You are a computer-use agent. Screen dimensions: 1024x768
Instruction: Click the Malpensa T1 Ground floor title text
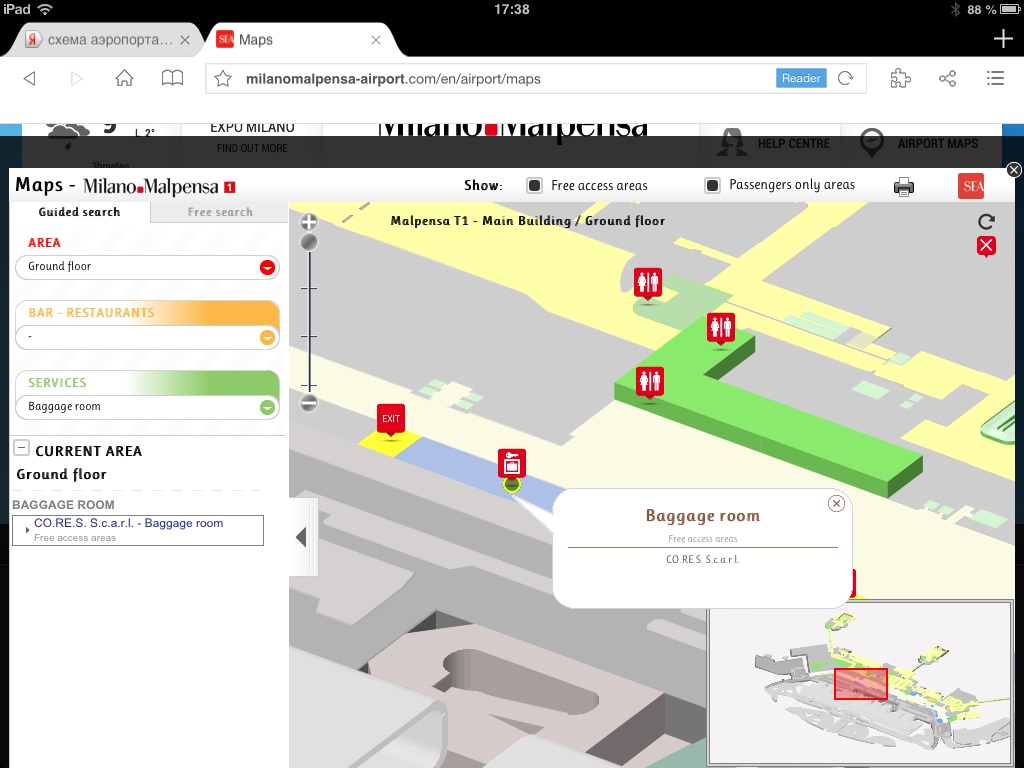pos(528,221)
